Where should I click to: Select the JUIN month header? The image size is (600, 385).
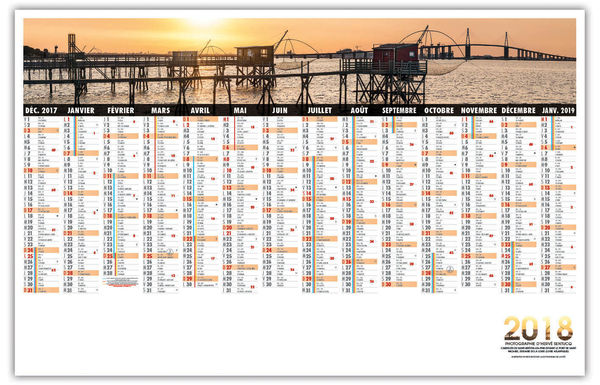280,110
